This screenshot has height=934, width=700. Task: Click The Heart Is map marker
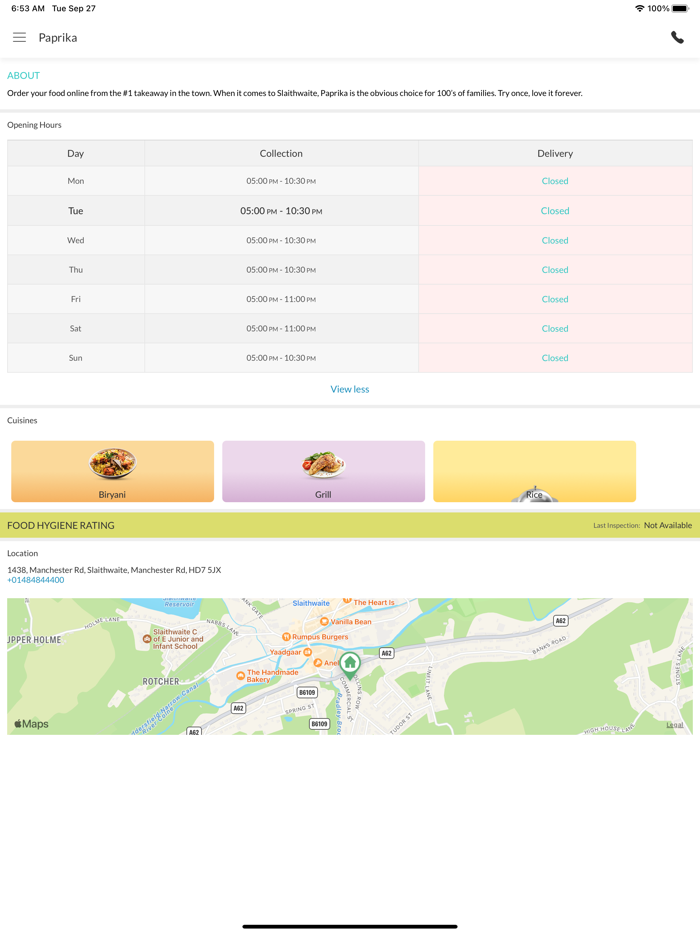coord(347,601)
